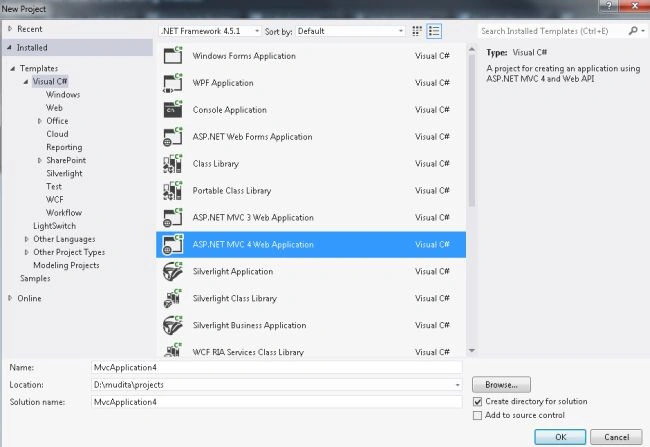
Task: Collapse the Templates tree node
Action: pos(12,68)
